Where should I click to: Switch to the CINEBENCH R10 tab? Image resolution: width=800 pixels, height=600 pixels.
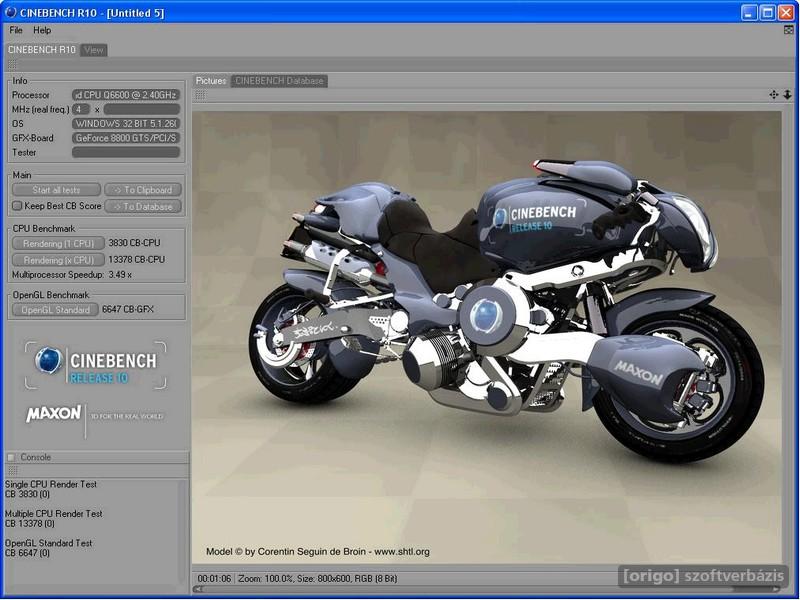[41, 50]
